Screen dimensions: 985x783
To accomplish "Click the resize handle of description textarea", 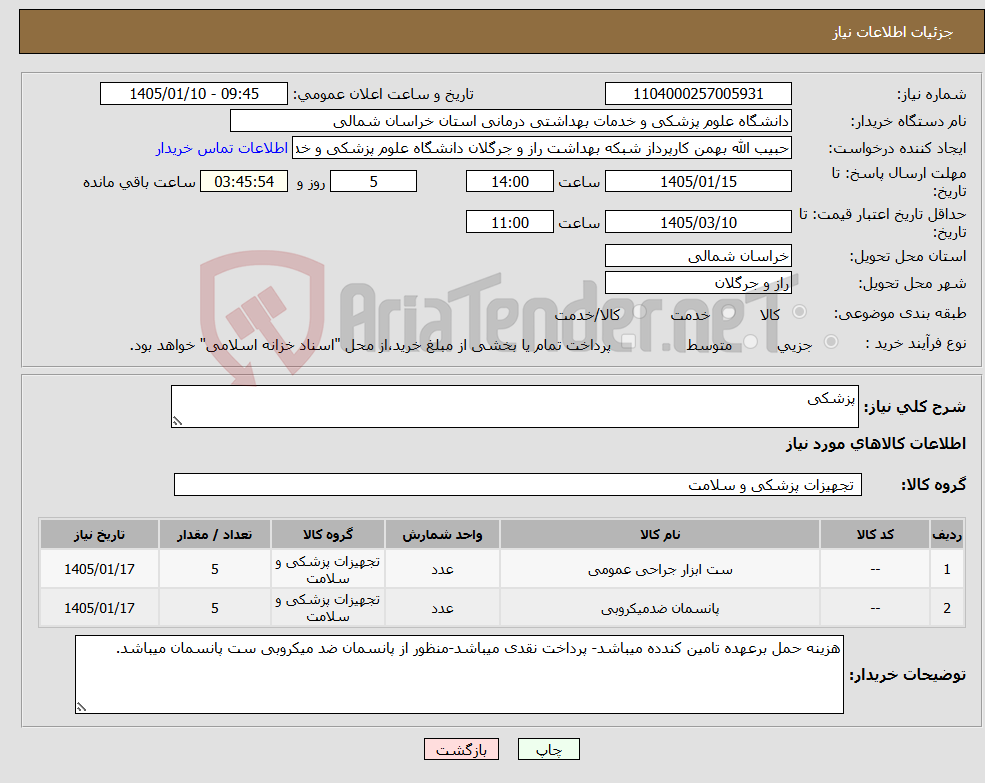I will coord(177,422).
